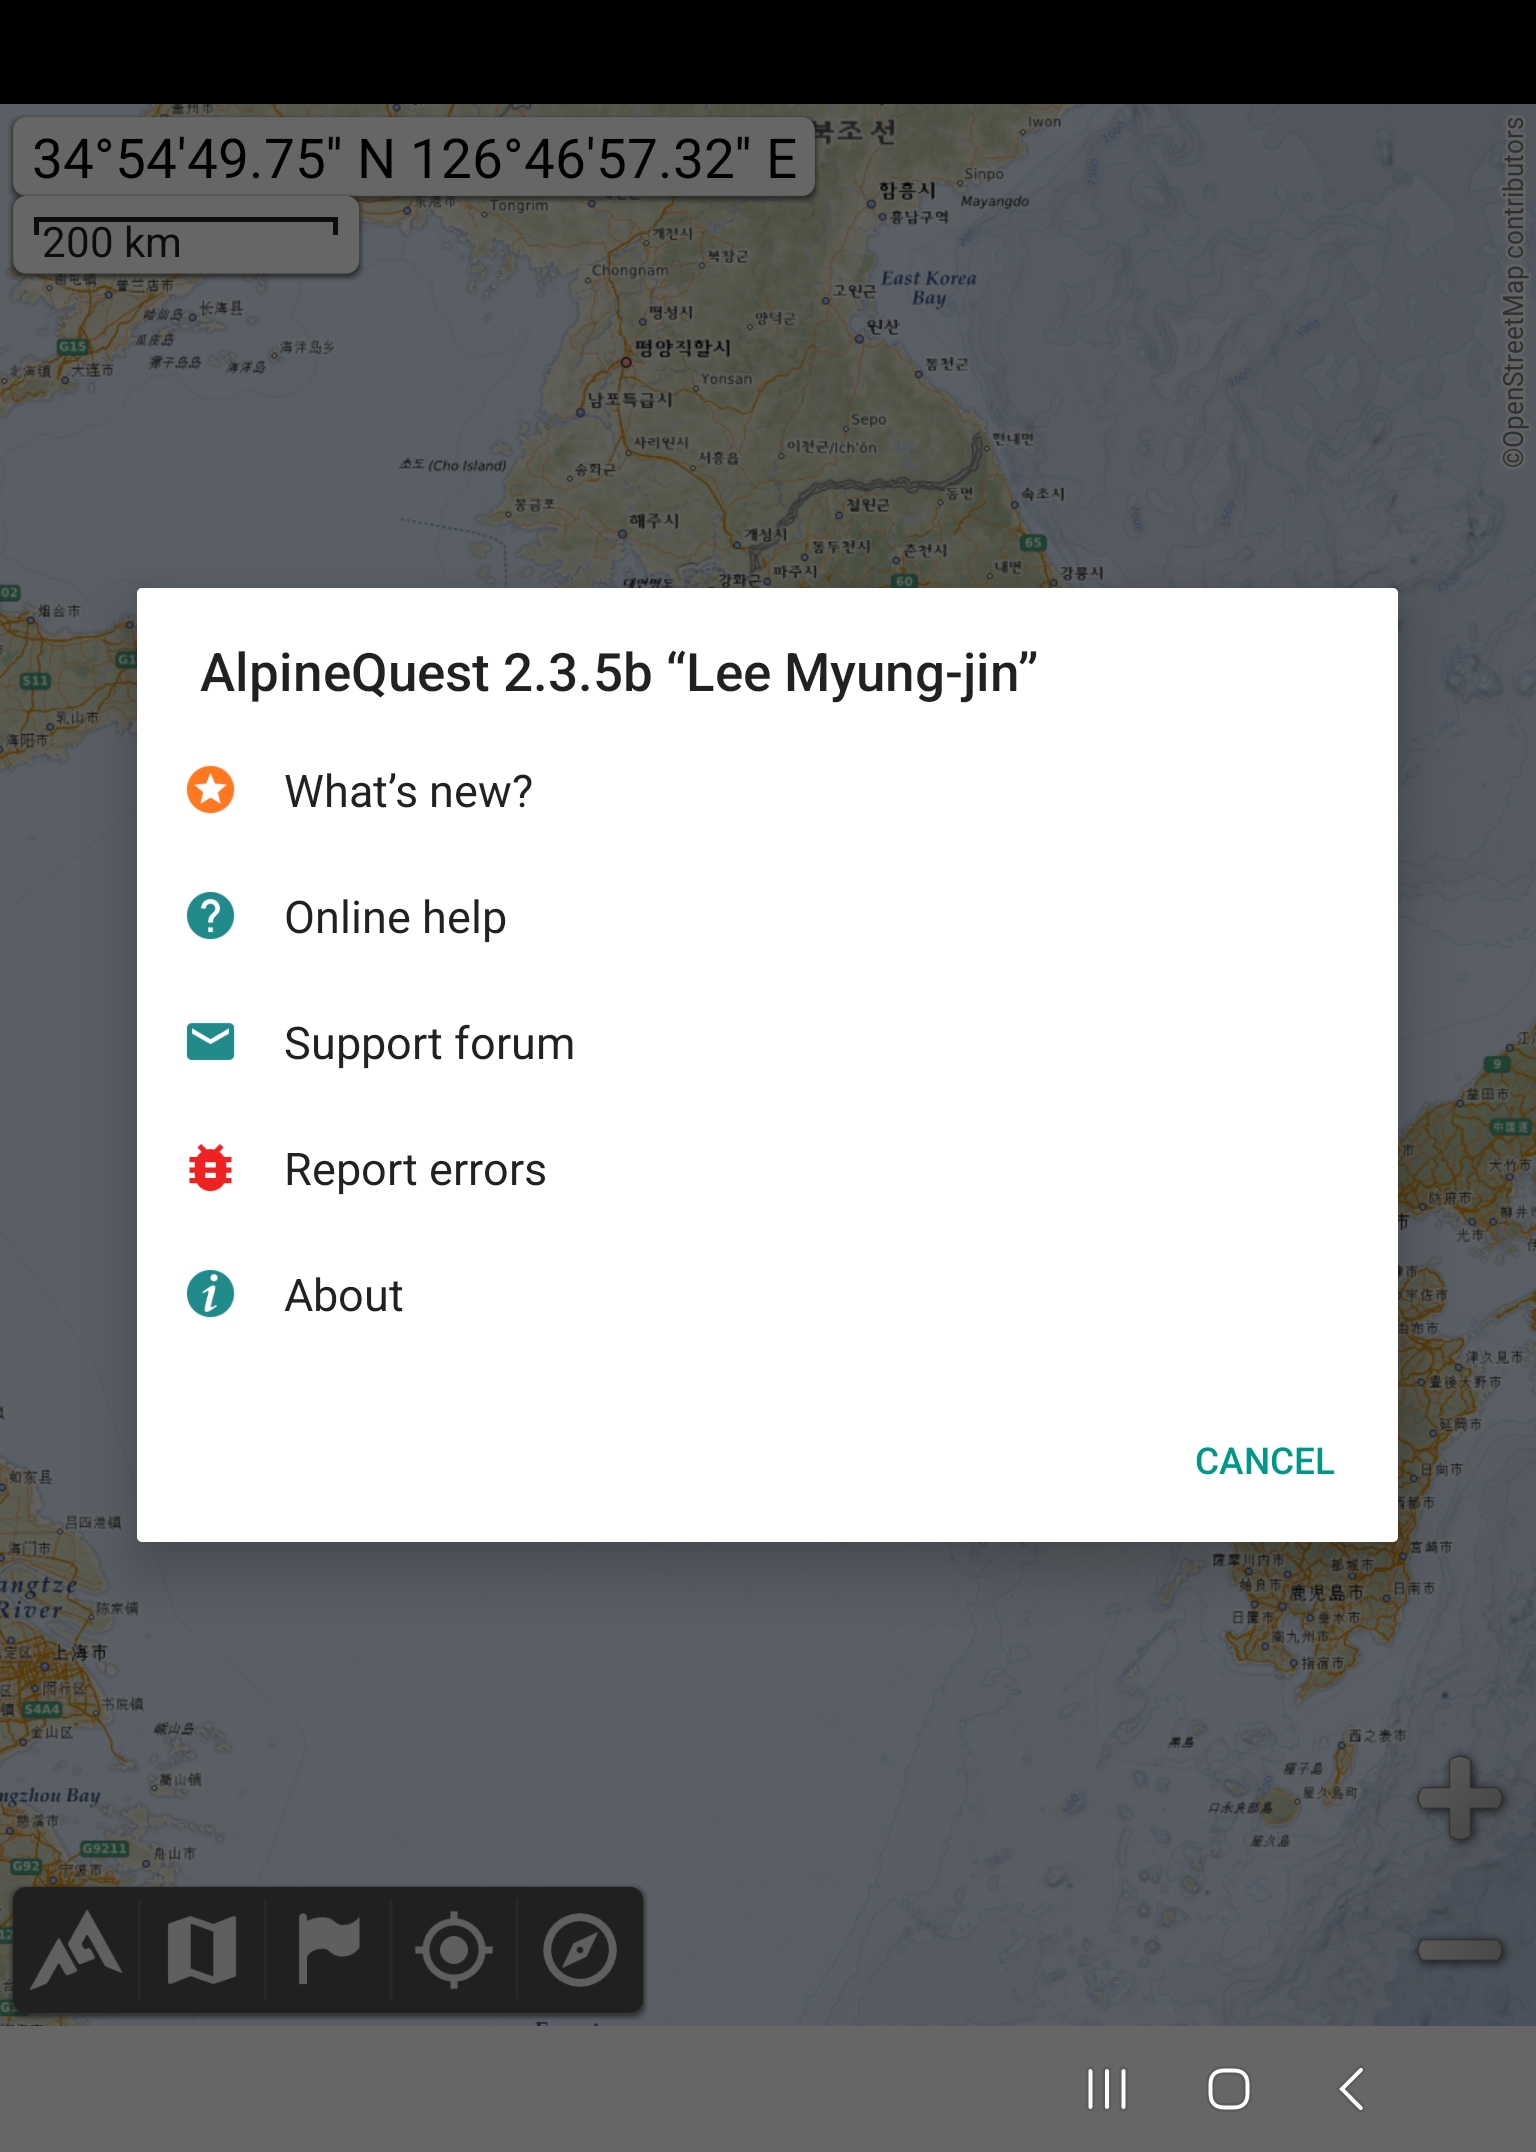Tap the red bug Report errors icon
The height and width of the screenshot is (2152, 1536).
tap(210, 1168)
